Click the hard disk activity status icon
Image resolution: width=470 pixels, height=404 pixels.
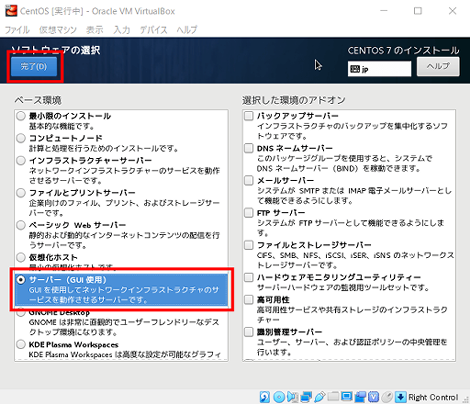(265, 397)
